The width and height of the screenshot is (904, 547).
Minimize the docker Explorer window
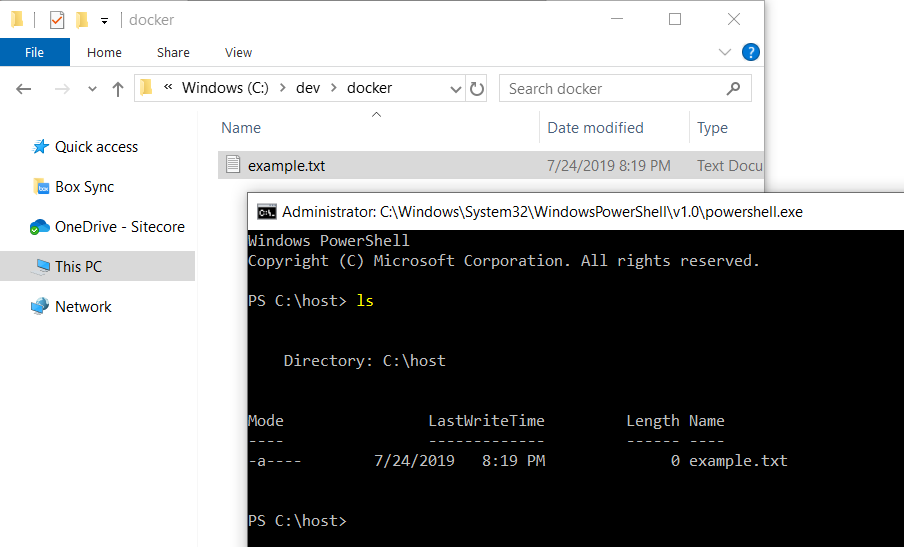point(617,19)
